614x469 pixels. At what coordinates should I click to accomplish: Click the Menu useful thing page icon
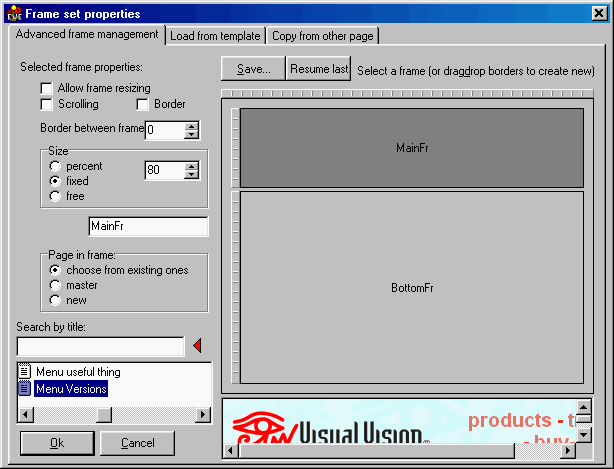pos(25,372)
